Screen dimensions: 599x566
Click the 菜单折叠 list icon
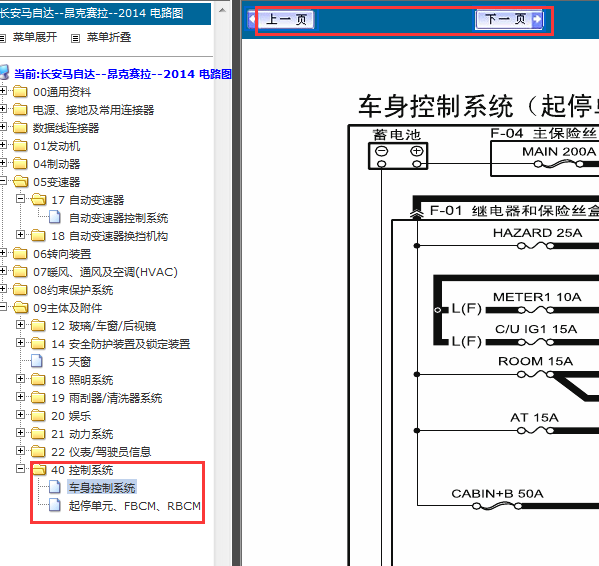[x=75, y=38]
